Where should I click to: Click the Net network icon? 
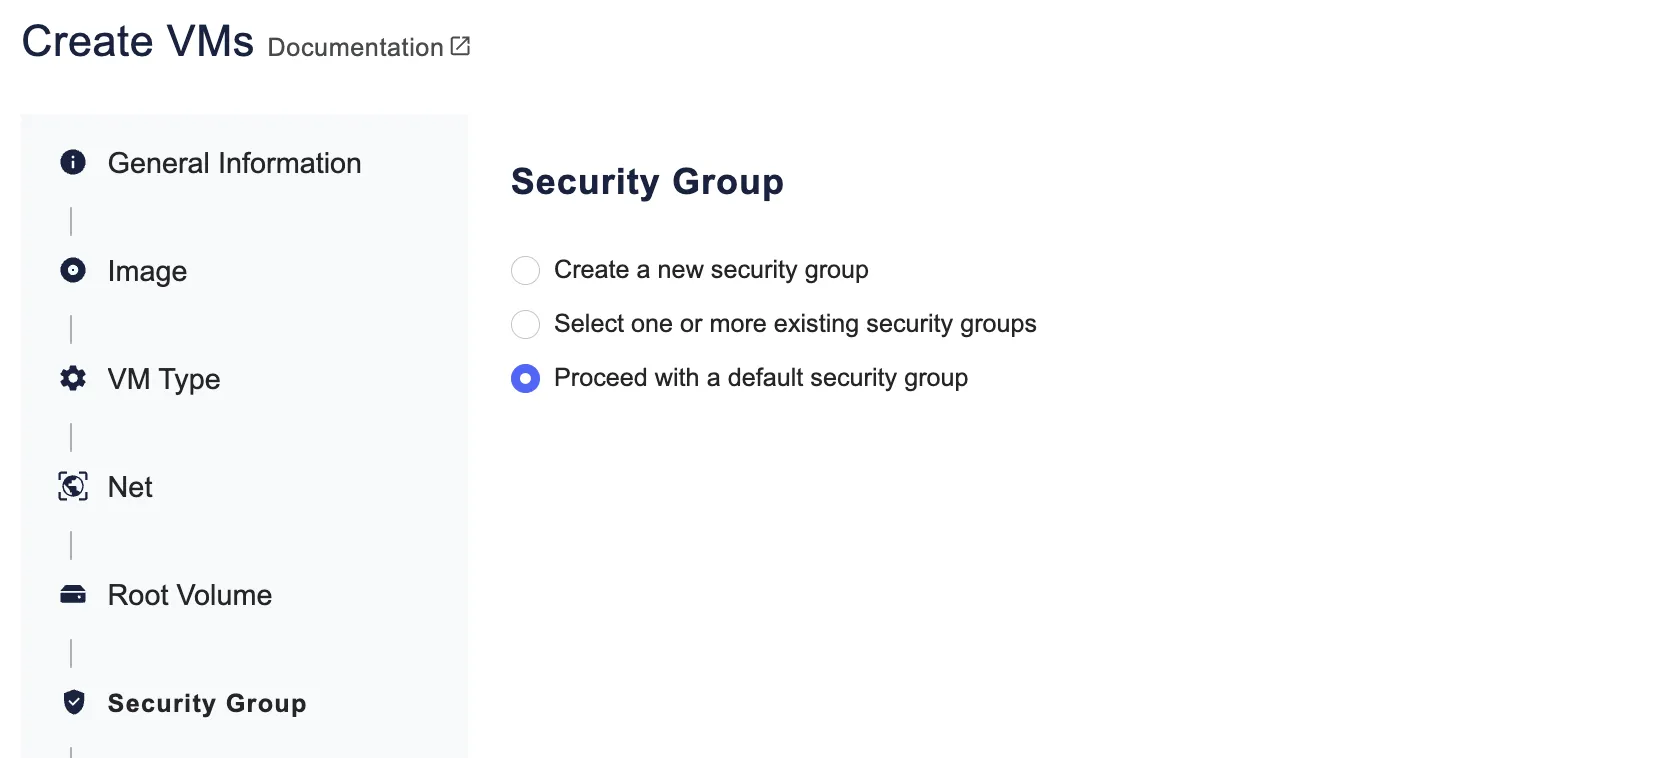[72, 486]
